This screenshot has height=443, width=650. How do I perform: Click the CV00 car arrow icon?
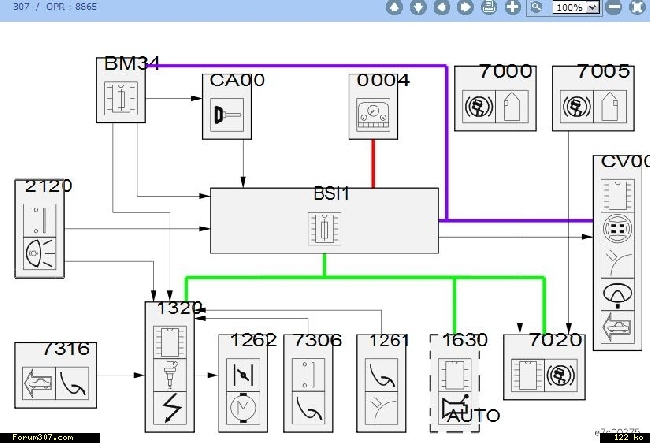[x=617, y=327]
